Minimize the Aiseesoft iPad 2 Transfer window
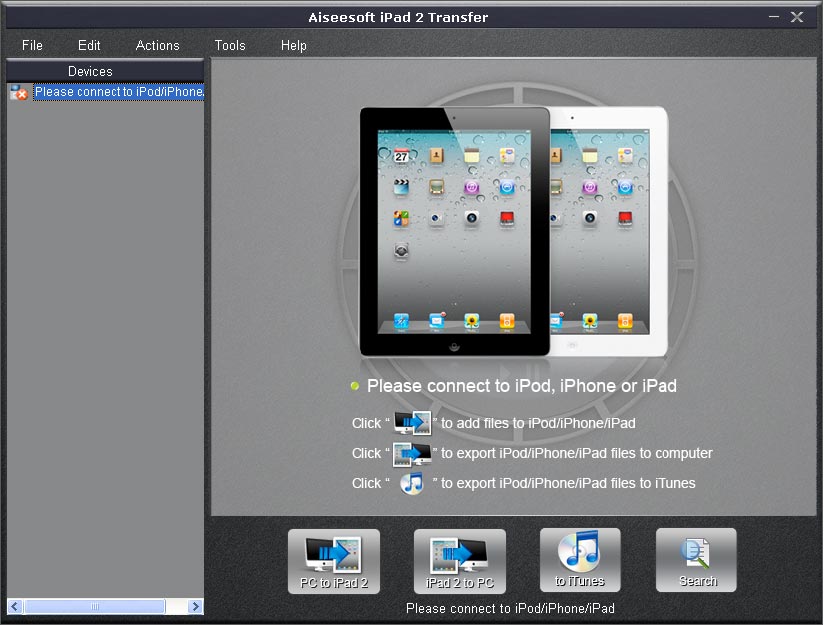824x625 pixels. [775, 17]
